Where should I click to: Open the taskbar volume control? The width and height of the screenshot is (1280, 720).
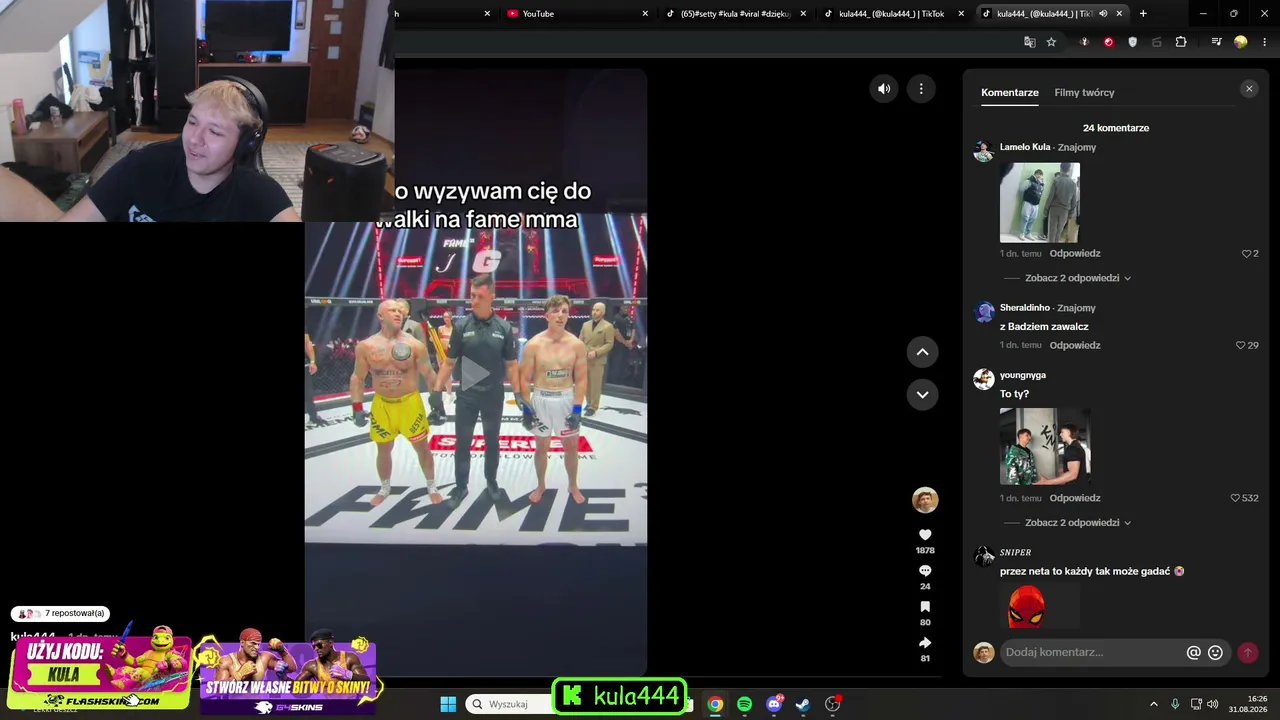coord(1212,704)
